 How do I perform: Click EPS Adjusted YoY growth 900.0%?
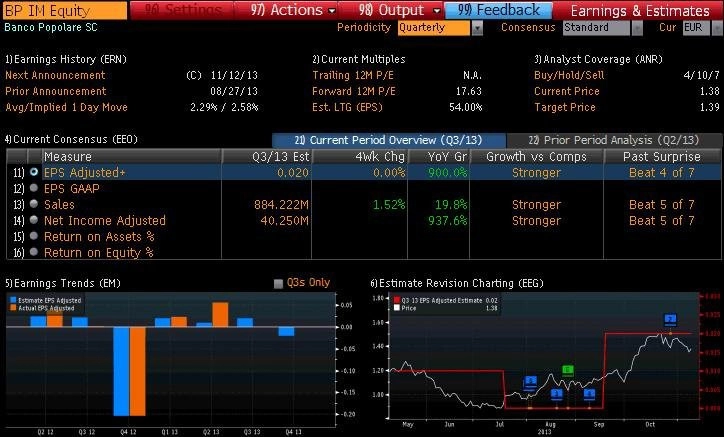pos(447,172)
